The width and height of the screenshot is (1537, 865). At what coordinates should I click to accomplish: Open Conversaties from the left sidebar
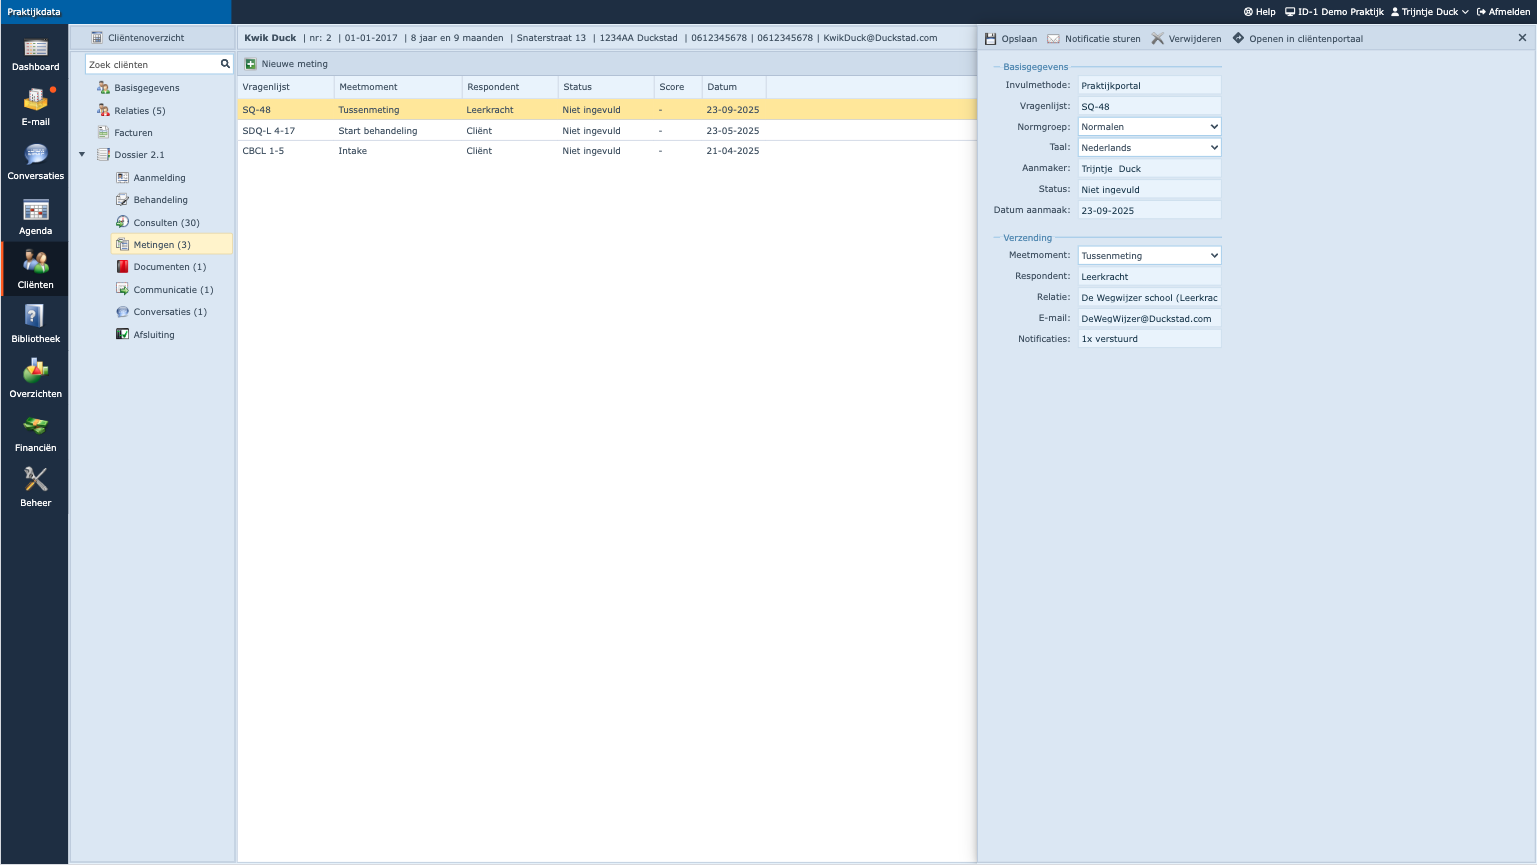35,162
